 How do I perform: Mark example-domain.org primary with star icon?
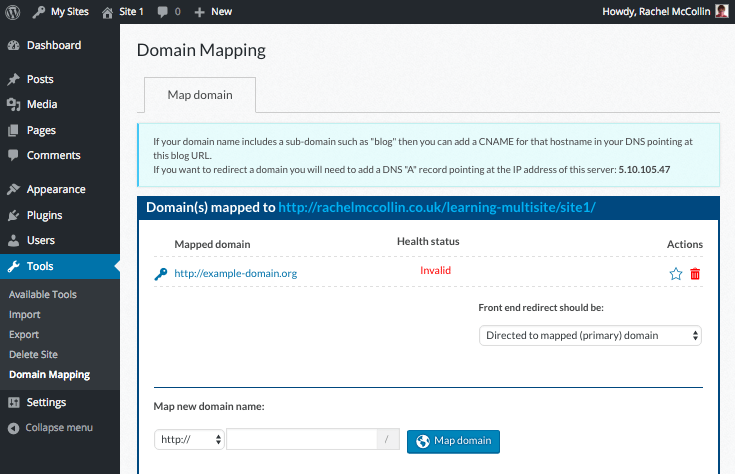[675, 274]
